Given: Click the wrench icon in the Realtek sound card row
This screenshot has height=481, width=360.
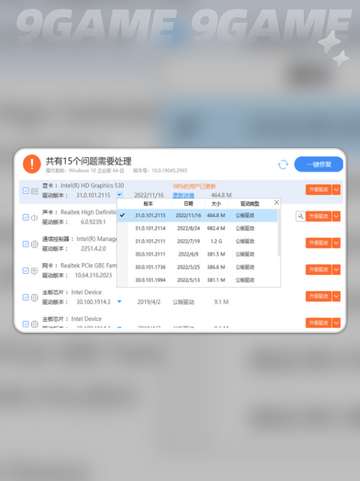Looking at the screenshot, I should coord(300,216).
